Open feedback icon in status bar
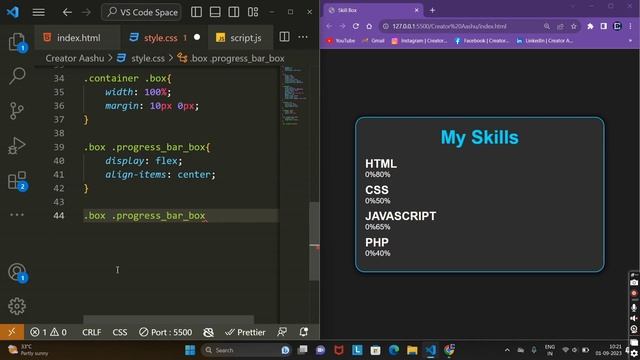The height and width of the screenshot is (360, 640). point(282,332)
